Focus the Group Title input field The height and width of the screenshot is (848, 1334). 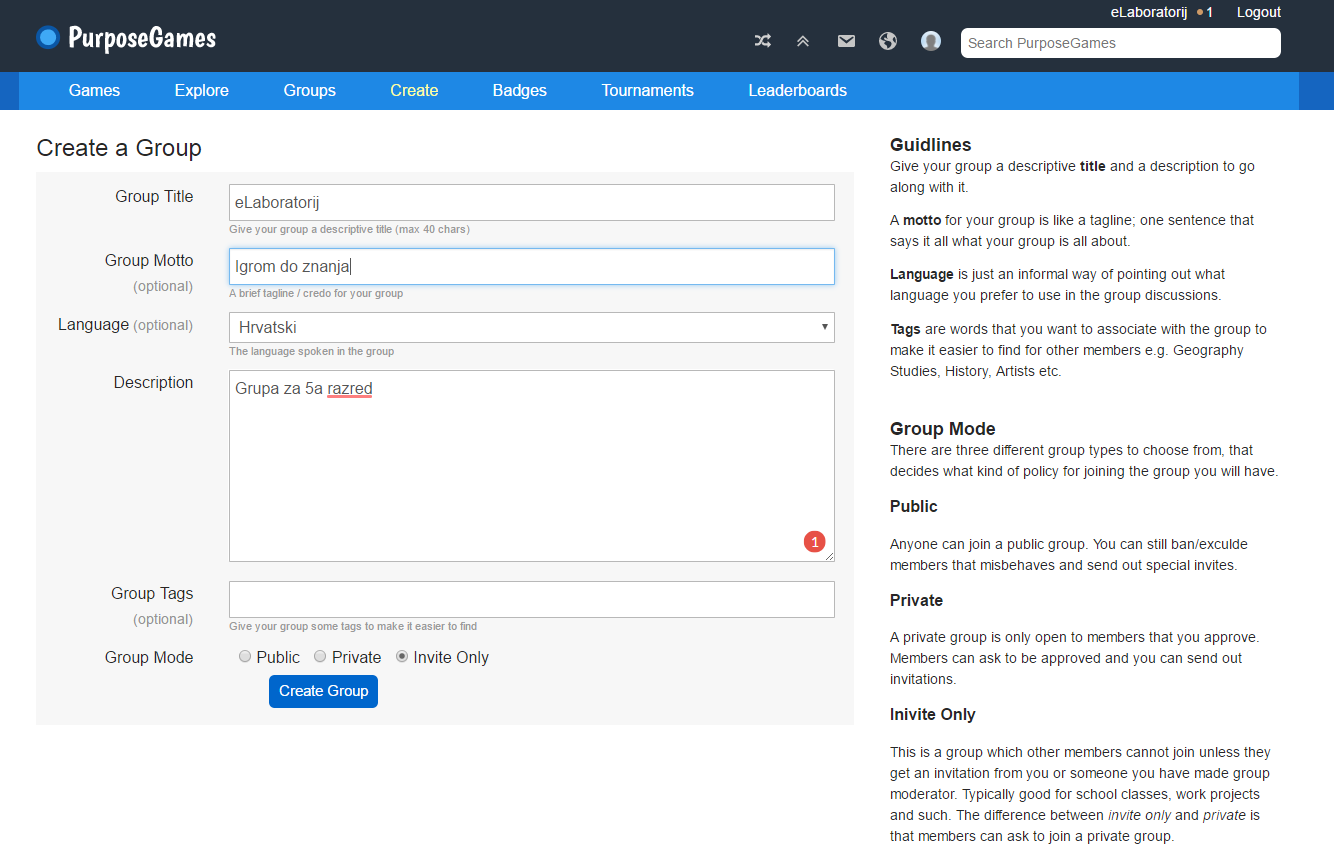[x=531, y=202]
